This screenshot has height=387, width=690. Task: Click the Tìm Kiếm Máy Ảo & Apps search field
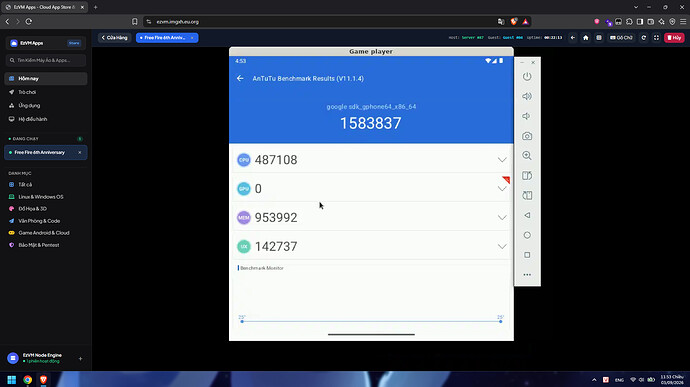46,60
